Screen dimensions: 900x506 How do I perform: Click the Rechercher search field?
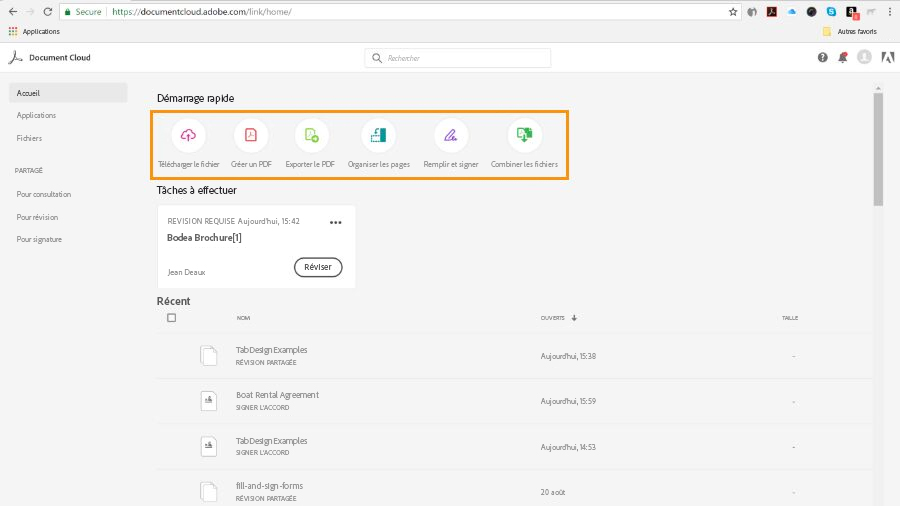pos(457,58)
